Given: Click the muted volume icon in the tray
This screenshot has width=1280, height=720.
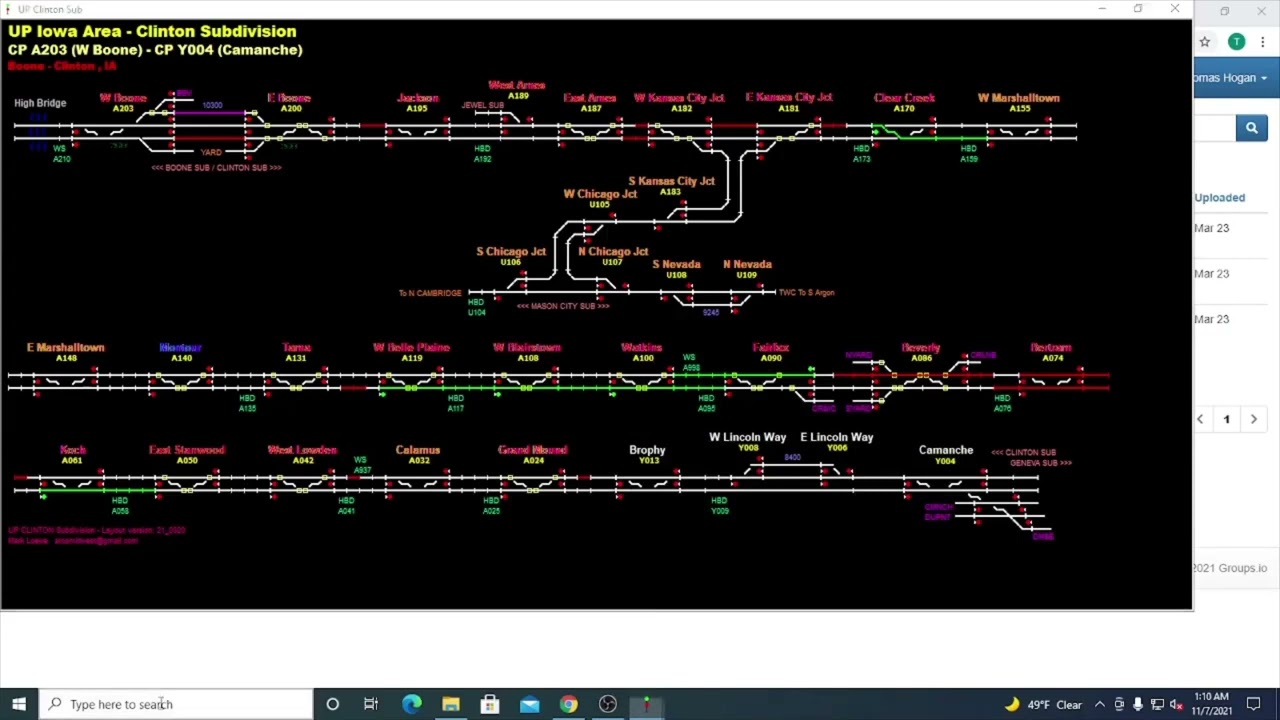Looking at the screenshot, I should click(1176, 704).
